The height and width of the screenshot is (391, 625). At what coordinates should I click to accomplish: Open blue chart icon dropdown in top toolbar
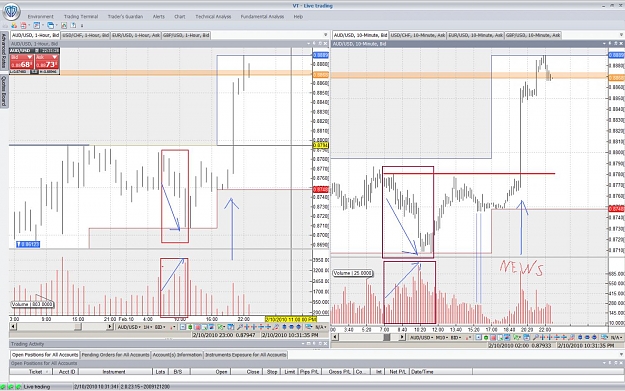(43, 26)
